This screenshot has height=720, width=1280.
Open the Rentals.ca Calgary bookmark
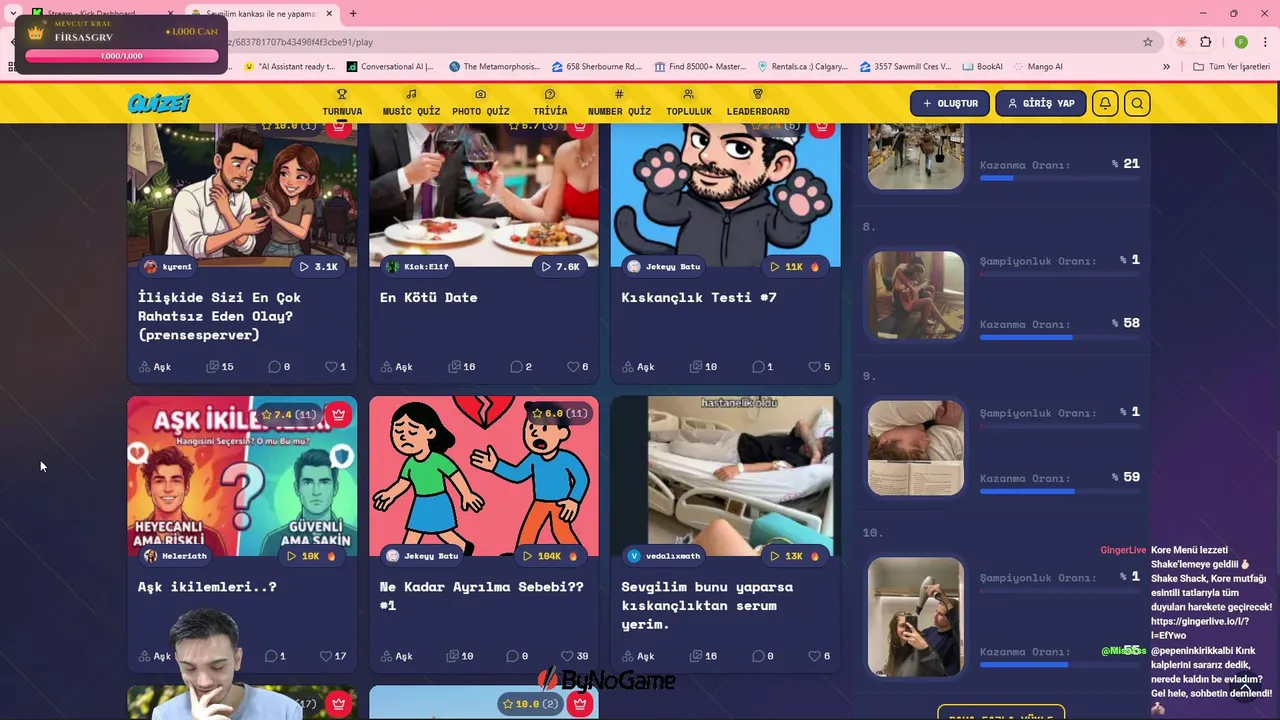804,66
